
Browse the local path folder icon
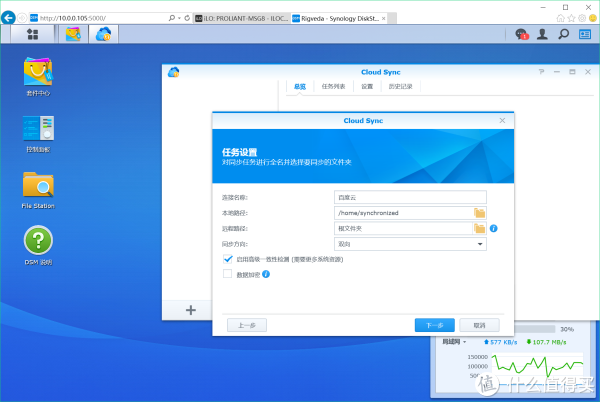(x=479, y=213)
